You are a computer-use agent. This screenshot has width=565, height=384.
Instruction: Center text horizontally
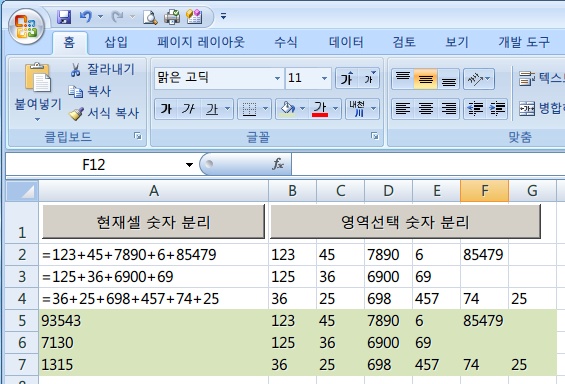(426, 109)
